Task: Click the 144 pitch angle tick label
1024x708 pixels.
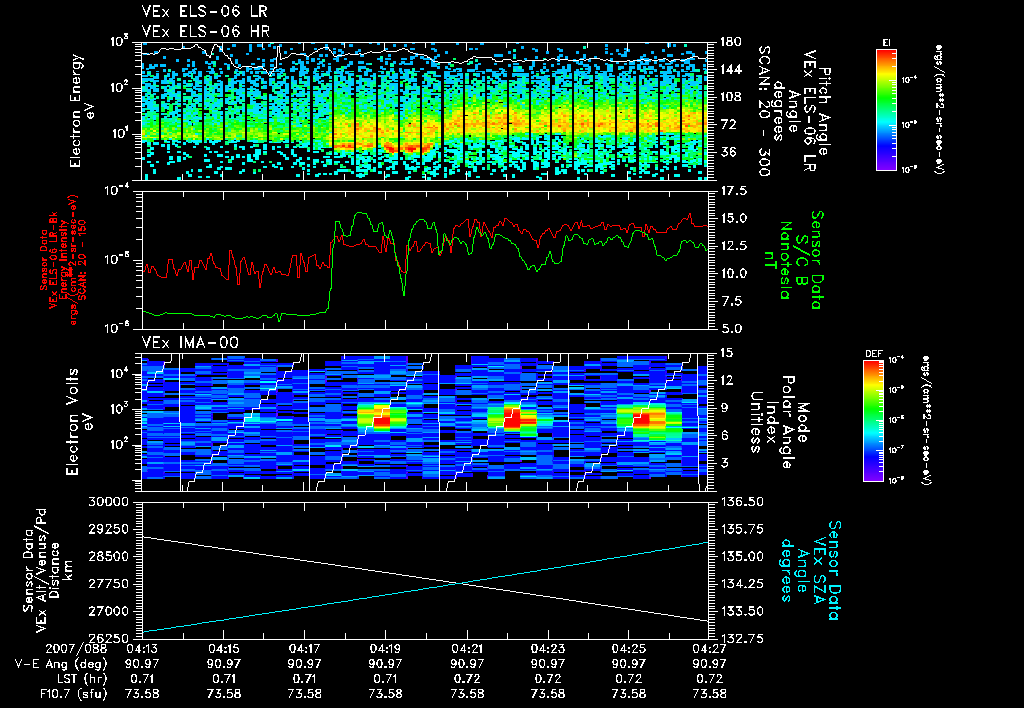Action: (731, 69)
